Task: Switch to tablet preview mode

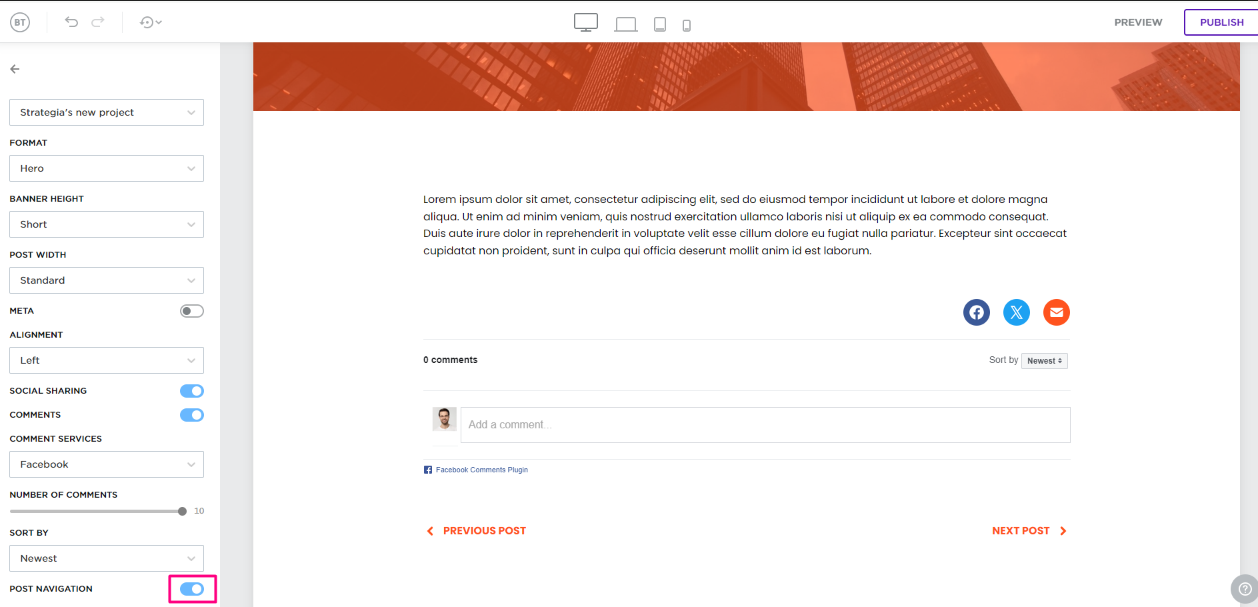Action: [660, 24]
